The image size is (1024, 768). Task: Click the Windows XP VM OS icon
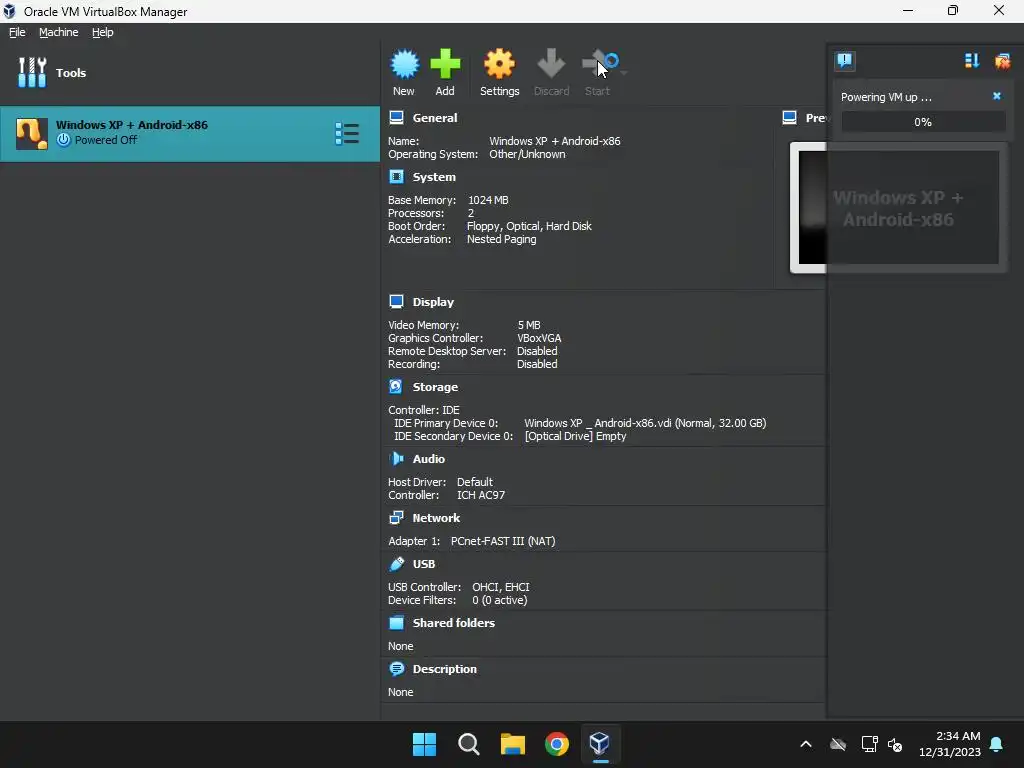(x=32, y=133)
